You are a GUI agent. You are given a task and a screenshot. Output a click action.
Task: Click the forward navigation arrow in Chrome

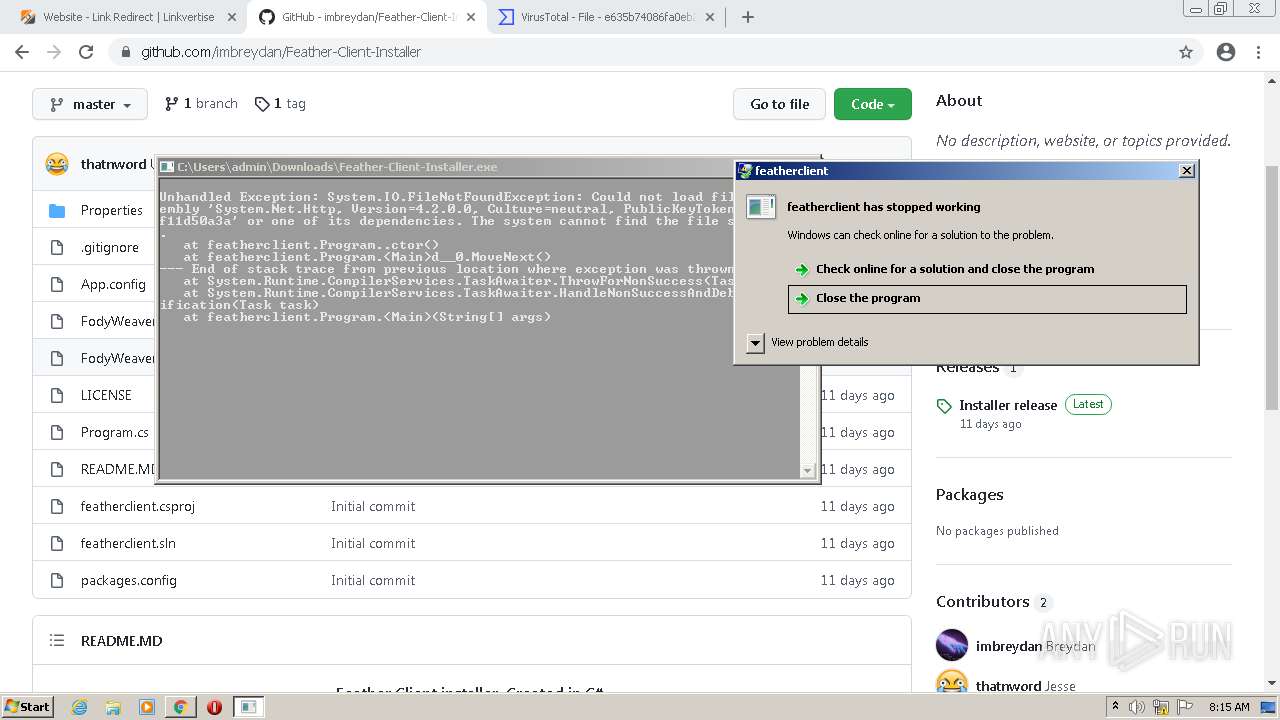pyautogui.click(x=54, y=52)
